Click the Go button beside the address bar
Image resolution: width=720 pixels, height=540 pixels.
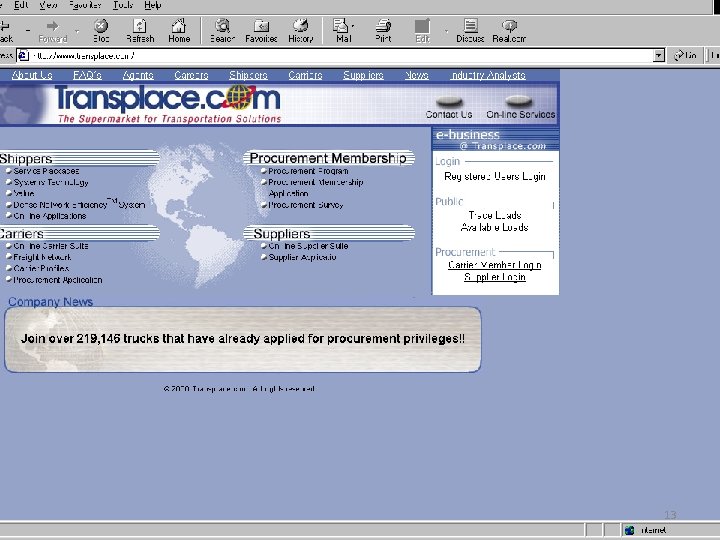[x=686, y=56]
